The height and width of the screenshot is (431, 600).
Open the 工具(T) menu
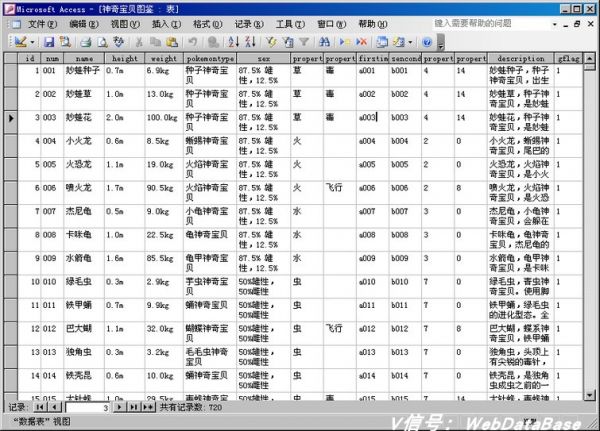(290, 24)
